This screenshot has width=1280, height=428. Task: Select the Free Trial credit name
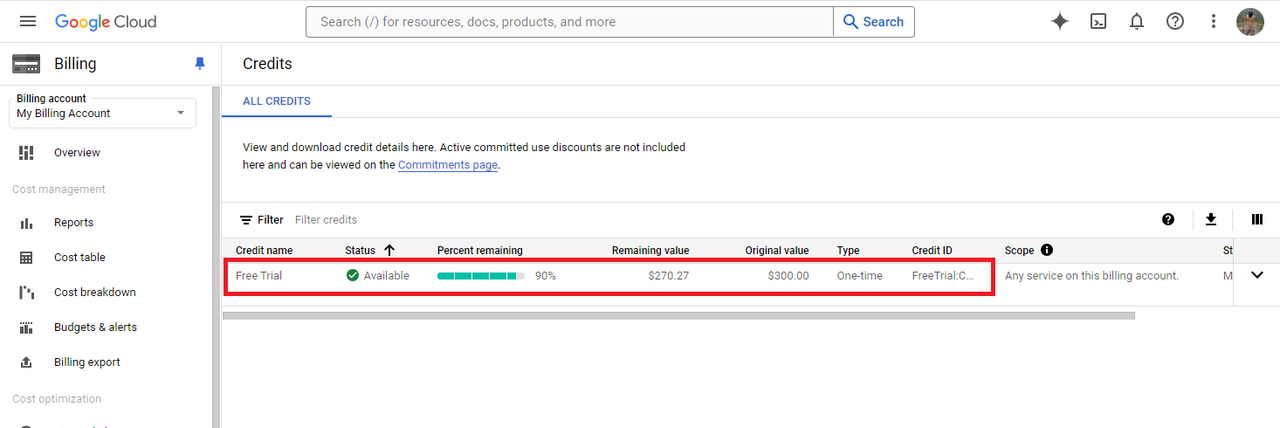tap(259, 275)
